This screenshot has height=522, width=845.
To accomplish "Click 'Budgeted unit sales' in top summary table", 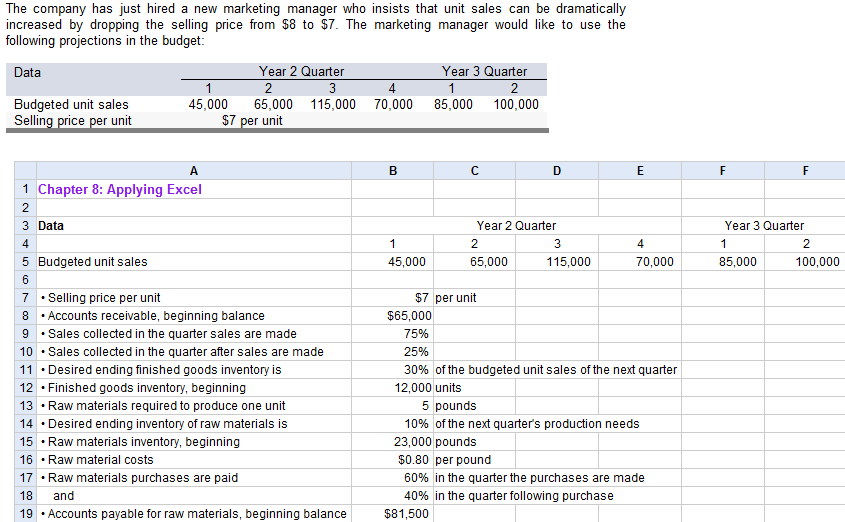I will [x=71, y=105].
